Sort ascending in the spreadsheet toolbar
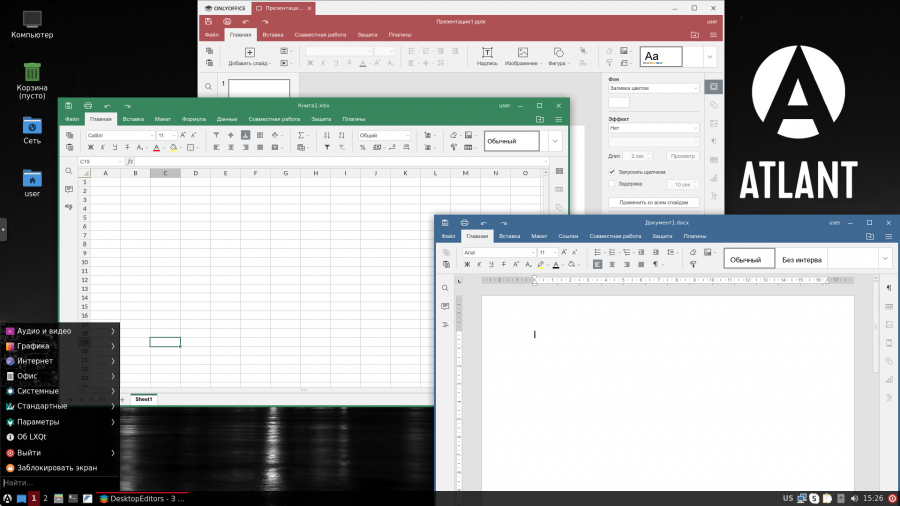 [x=327, y=135]
